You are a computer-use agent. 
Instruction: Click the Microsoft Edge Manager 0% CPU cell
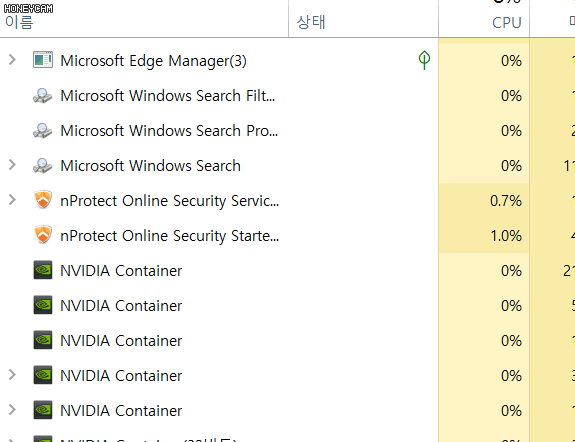[484, 61]
